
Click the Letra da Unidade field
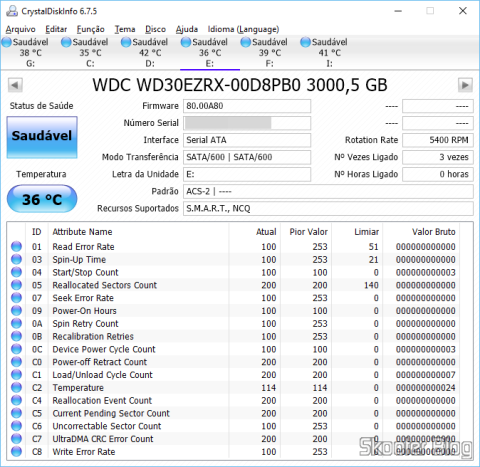[247, 174]
